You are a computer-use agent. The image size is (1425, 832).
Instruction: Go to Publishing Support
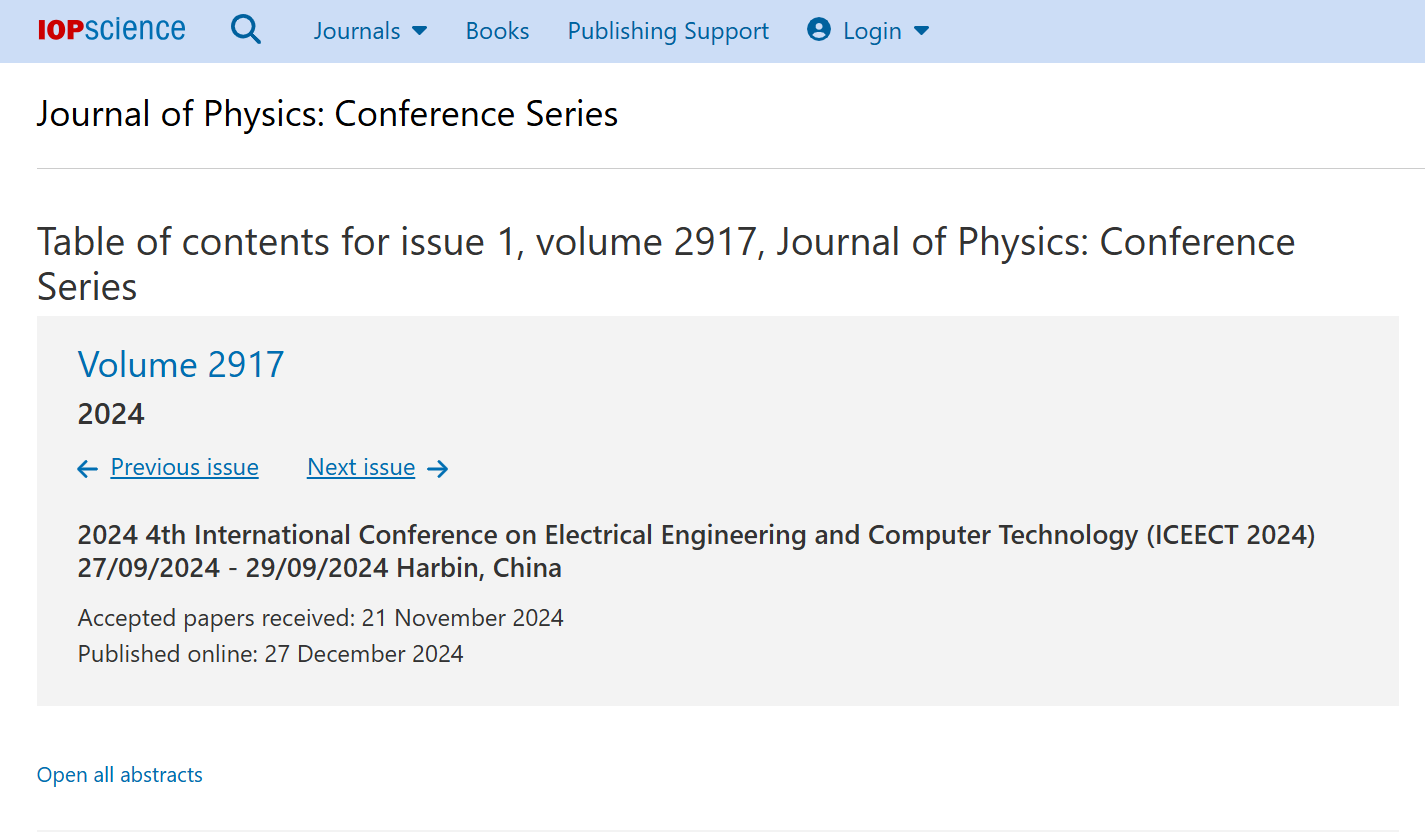(x=668, y=31)
